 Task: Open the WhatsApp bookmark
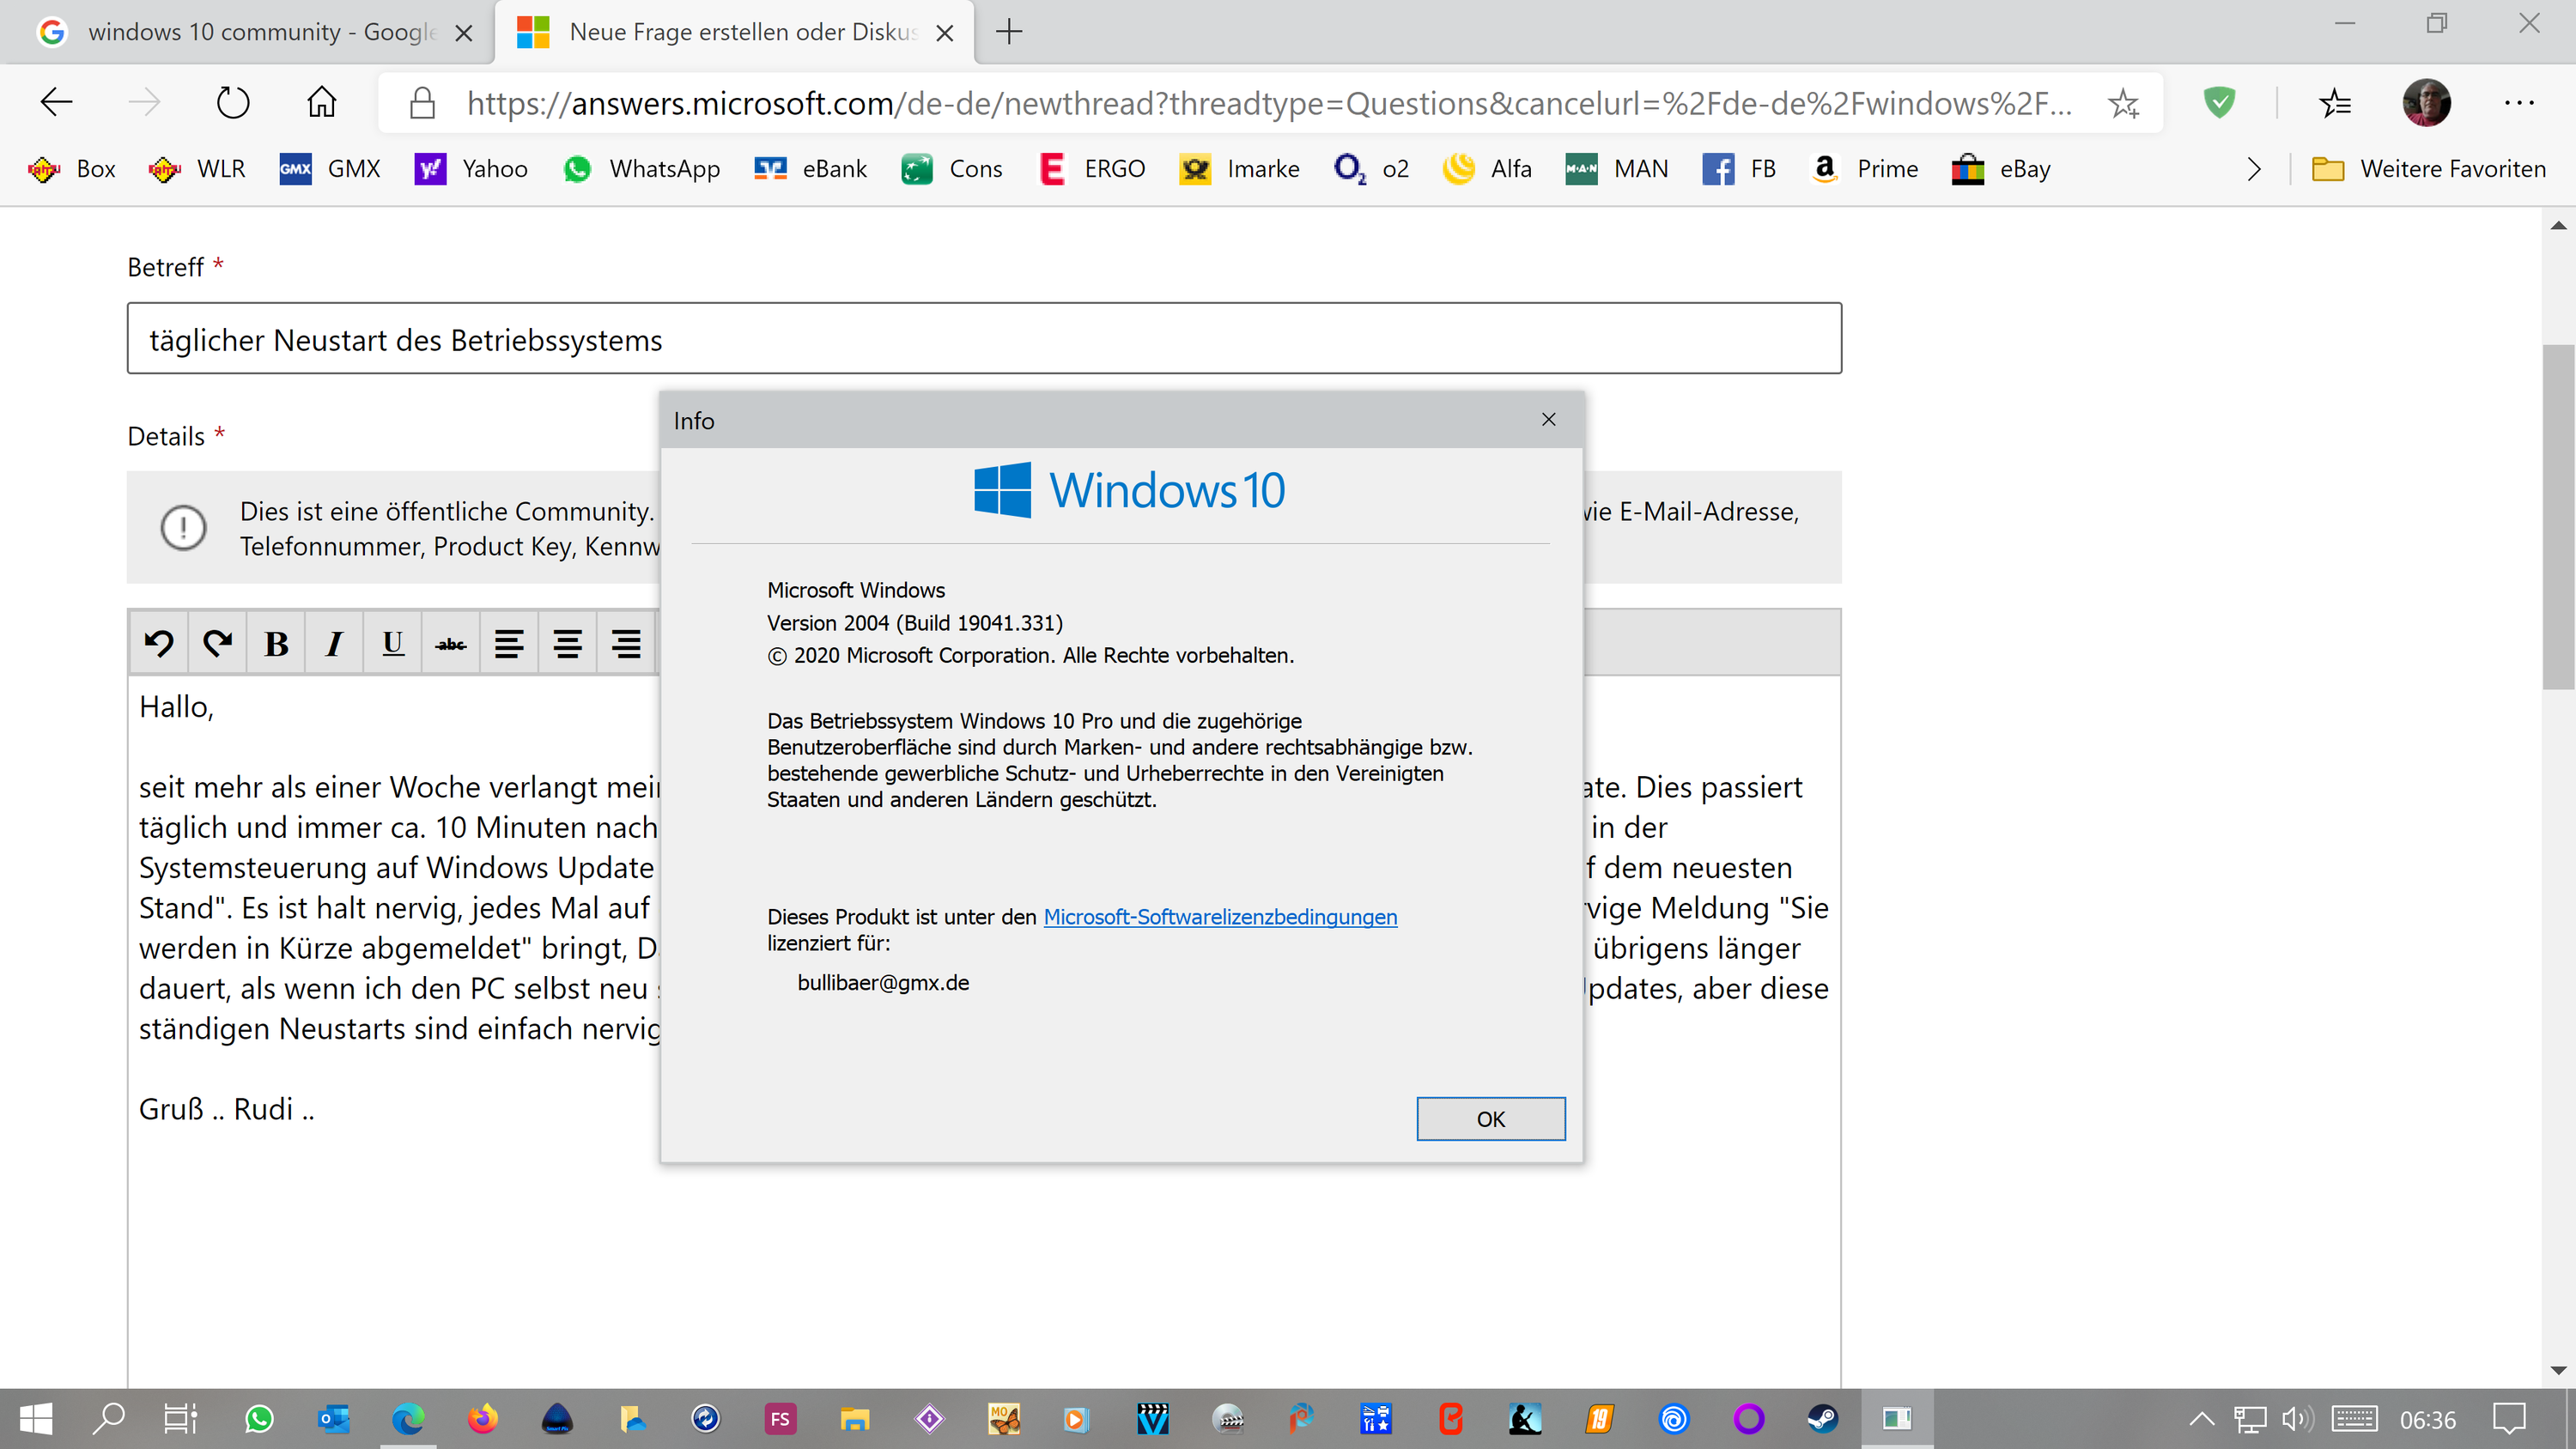click(641, 169)
